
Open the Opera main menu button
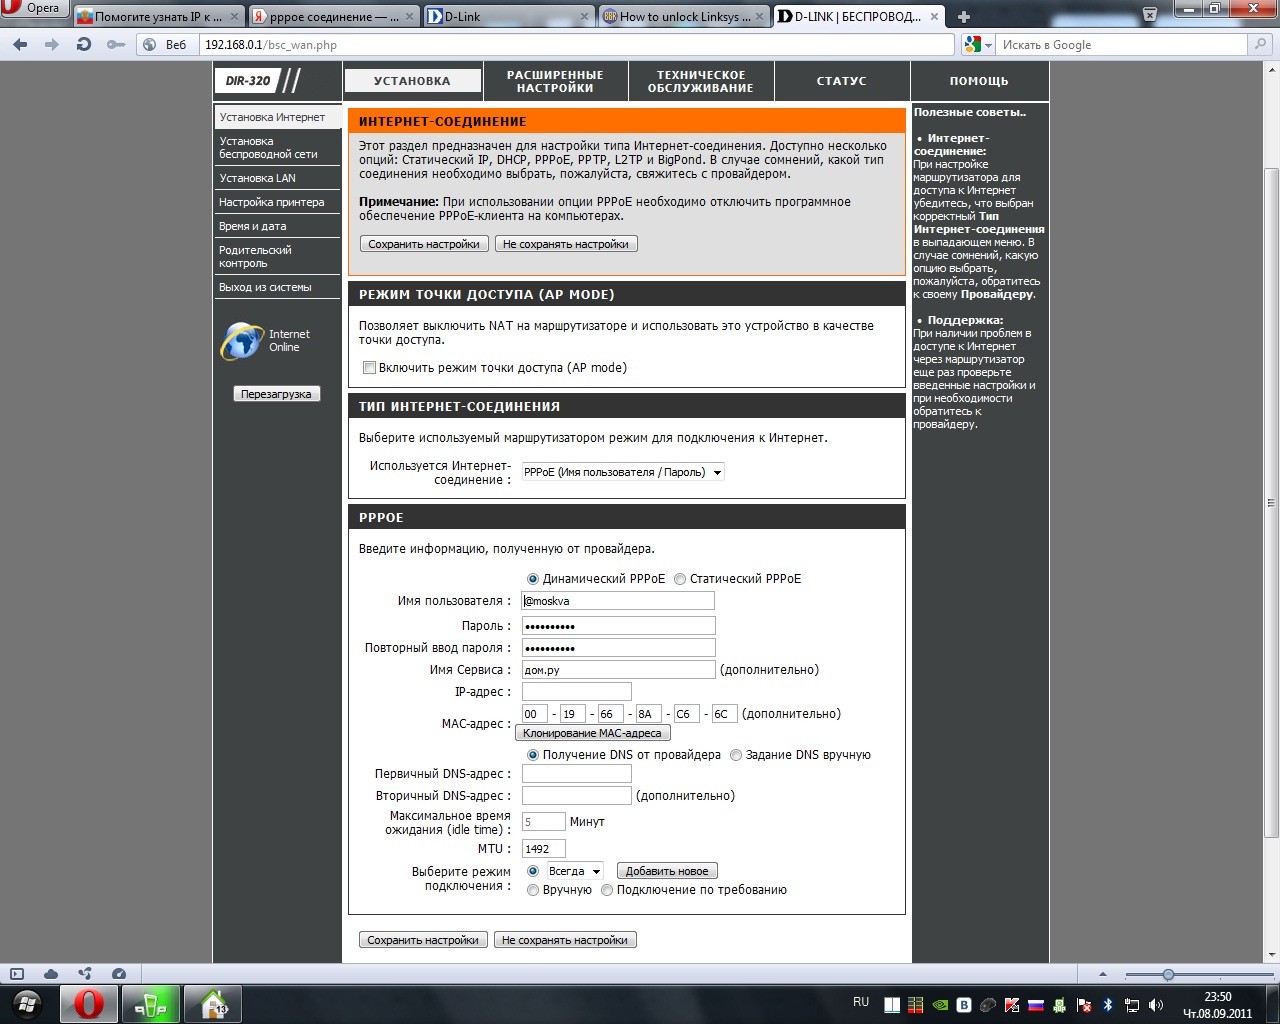34,8
